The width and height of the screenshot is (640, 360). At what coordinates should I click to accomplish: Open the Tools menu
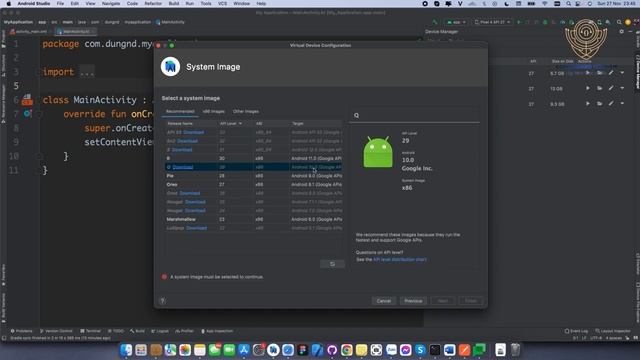[206, 4]
